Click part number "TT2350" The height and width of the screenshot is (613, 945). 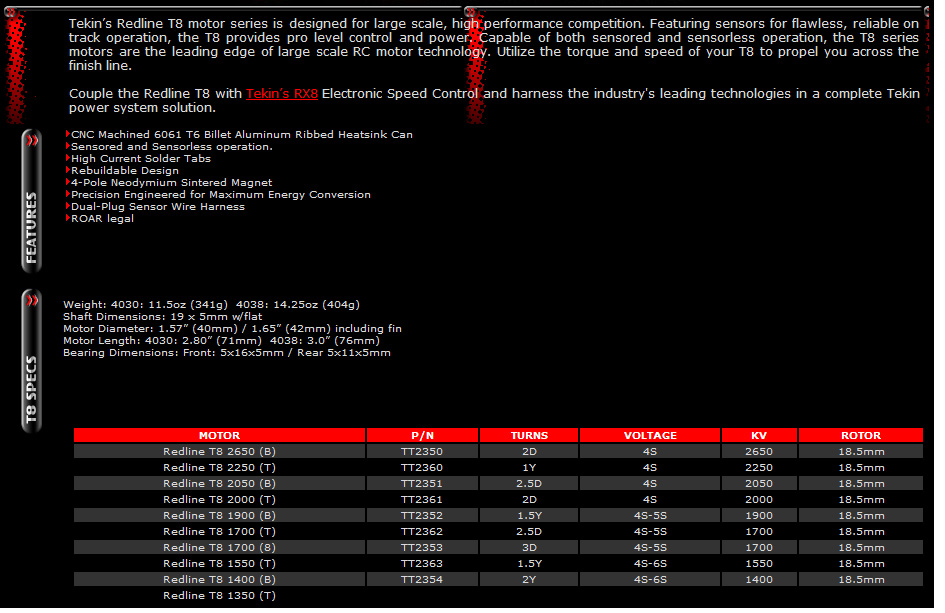point(422,451)
